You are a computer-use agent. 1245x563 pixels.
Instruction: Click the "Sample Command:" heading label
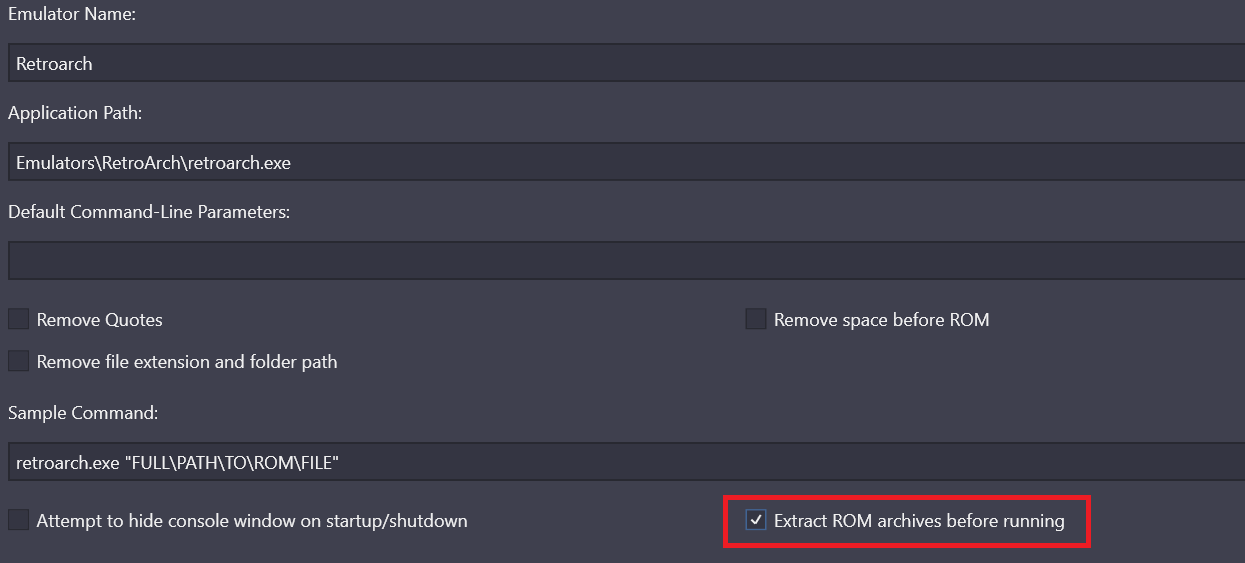(x=84, y=413)
